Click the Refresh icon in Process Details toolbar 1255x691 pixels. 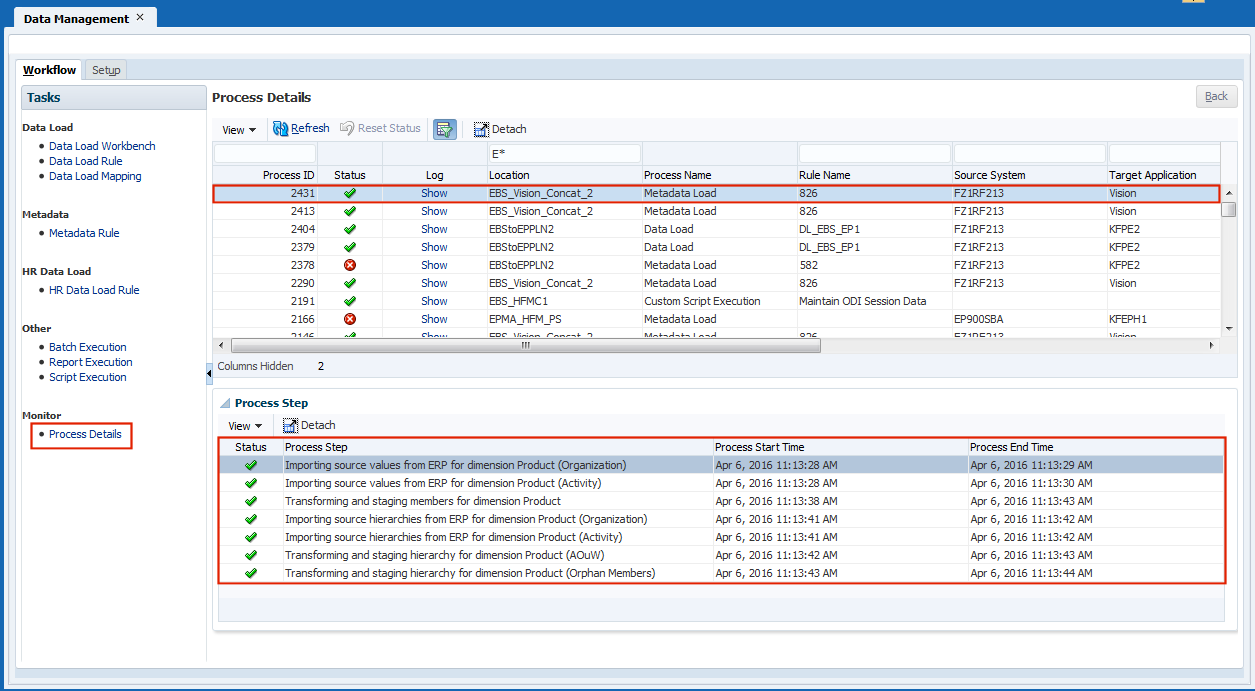point(280,129)
